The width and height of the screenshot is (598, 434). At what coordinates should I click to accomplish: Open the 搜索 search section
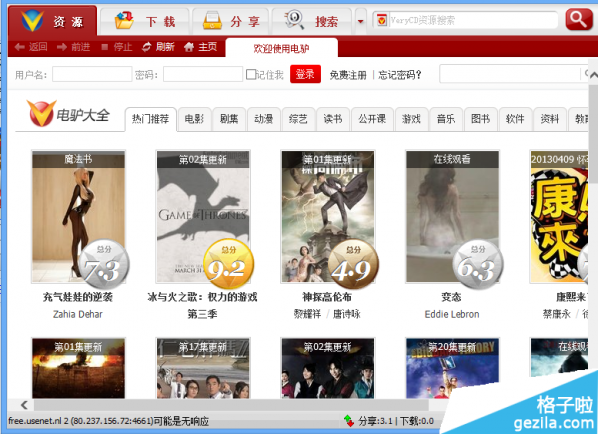pyautogui.click(x=311, y=22)
